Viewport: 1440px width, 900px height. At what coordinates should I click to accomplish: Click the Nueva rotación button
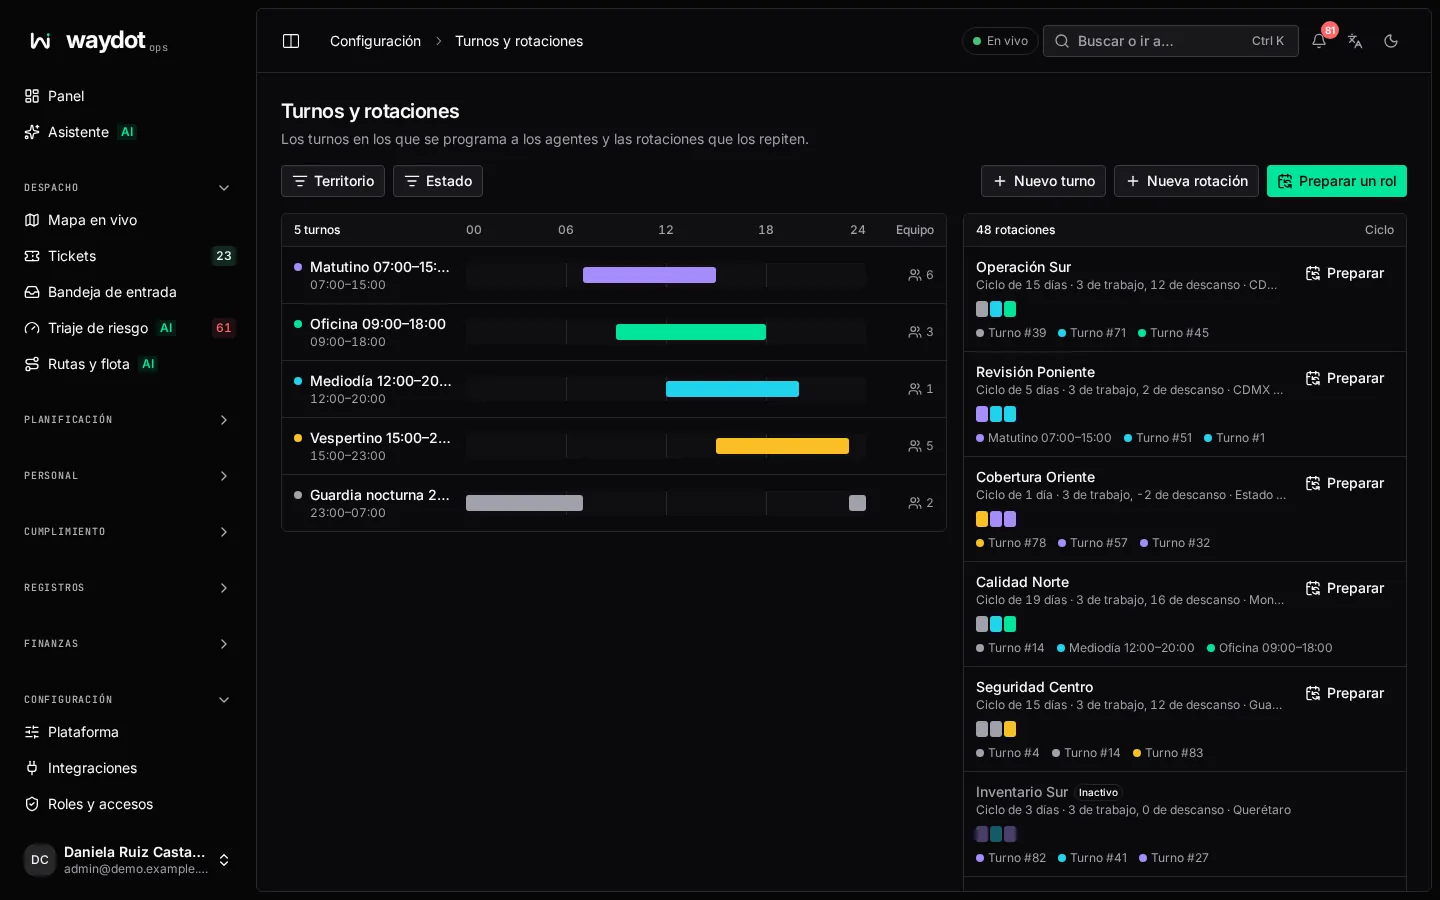tap(1186, 181)
